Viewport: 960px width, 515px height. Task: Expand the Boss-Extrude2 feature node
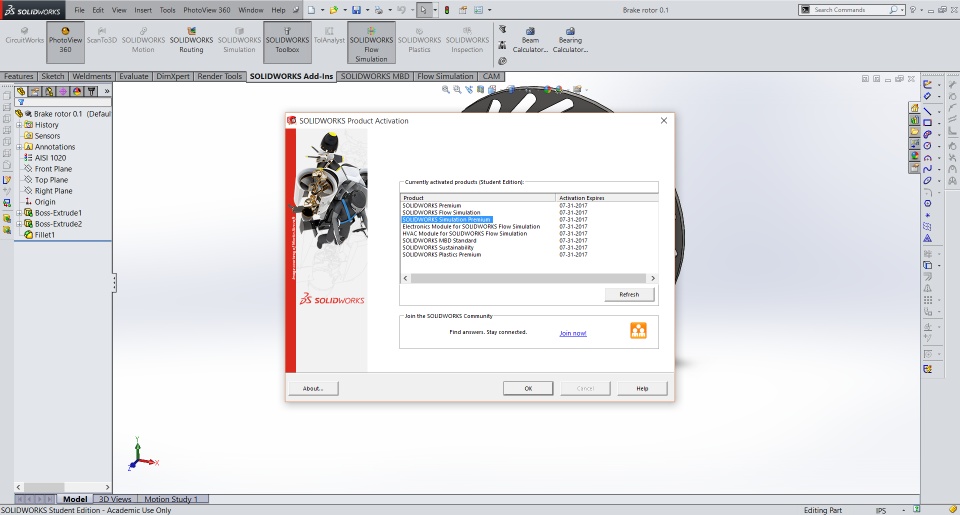(x=19, y=224)
